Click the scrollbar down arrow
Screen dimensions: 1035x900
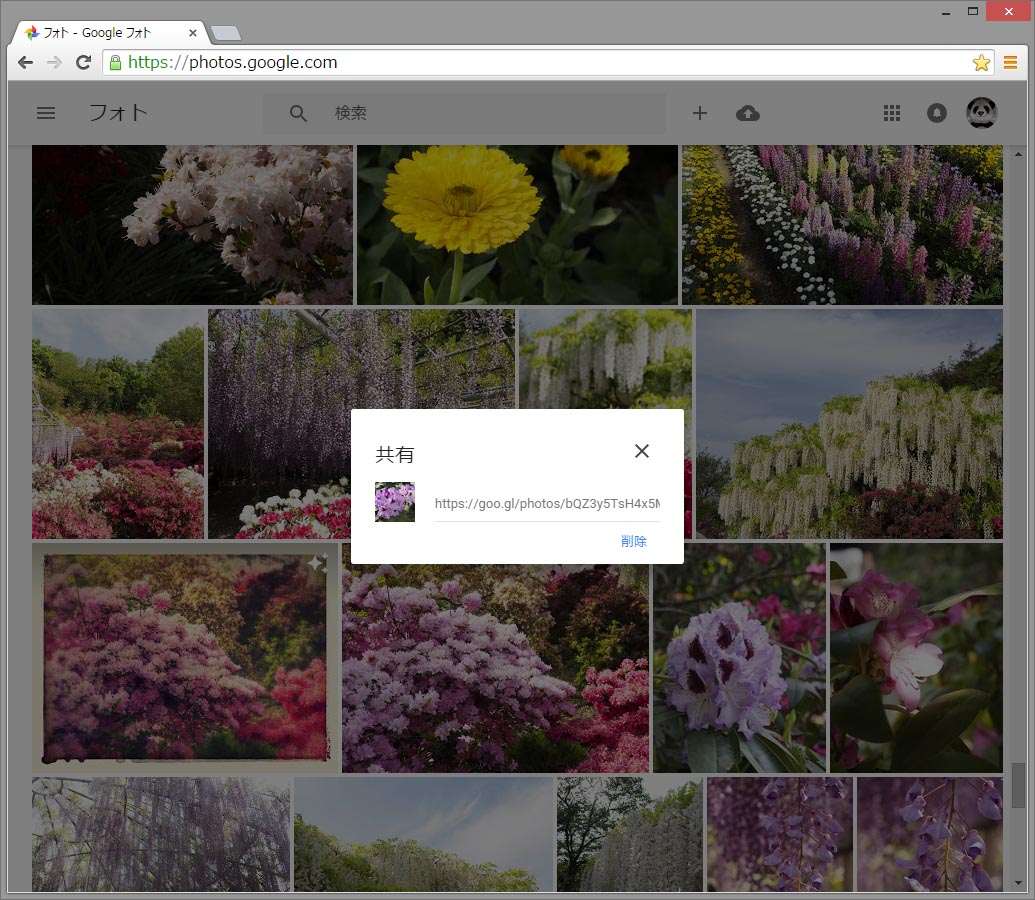coord(1018,883)
